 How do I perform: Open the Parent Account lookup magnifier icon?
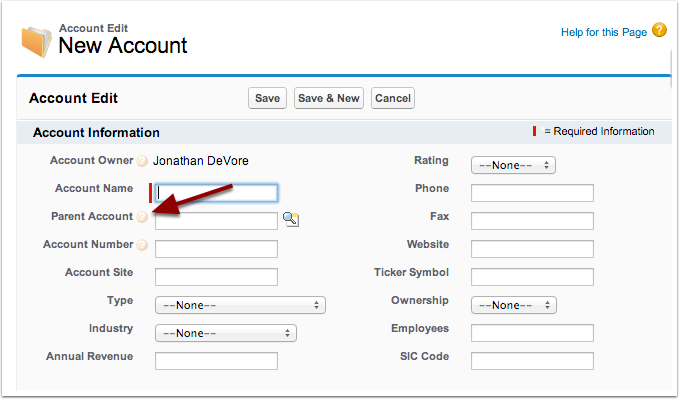(291, 219)
